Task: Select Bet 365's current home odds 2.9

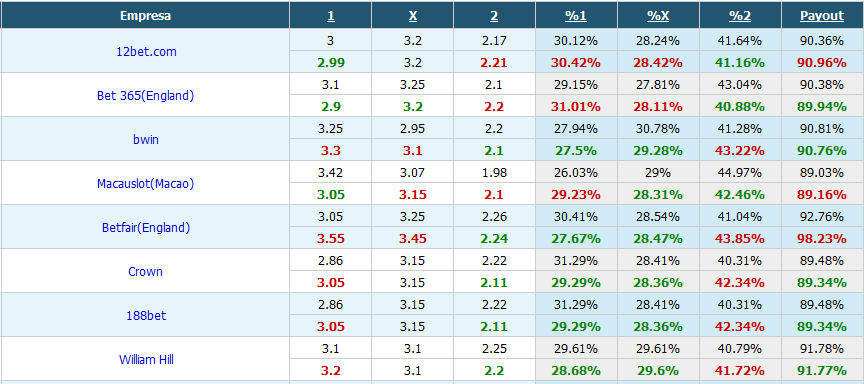Action: pos(331,106)
